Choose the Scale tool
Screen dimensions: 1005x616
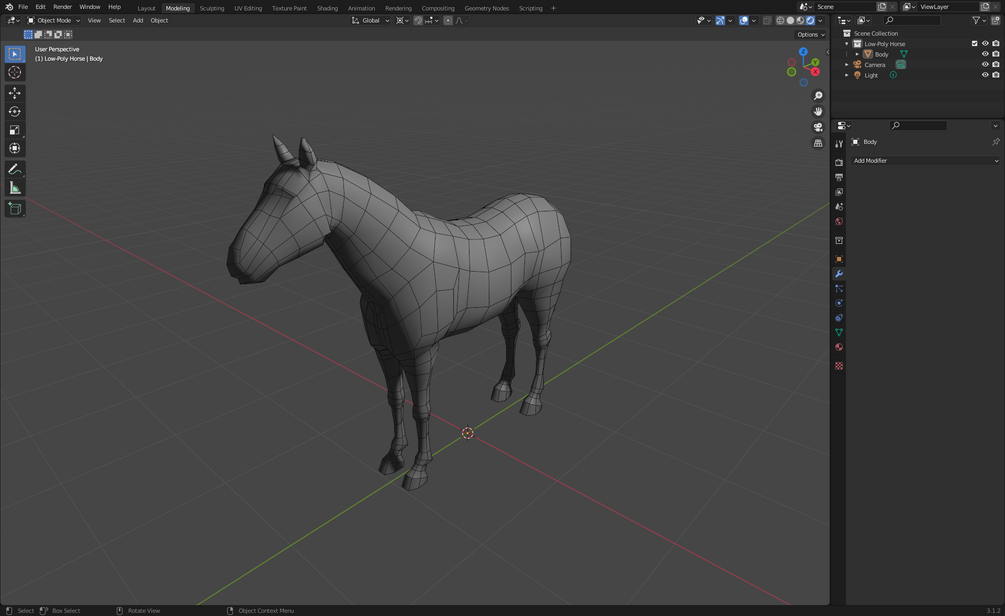point(14,130)
